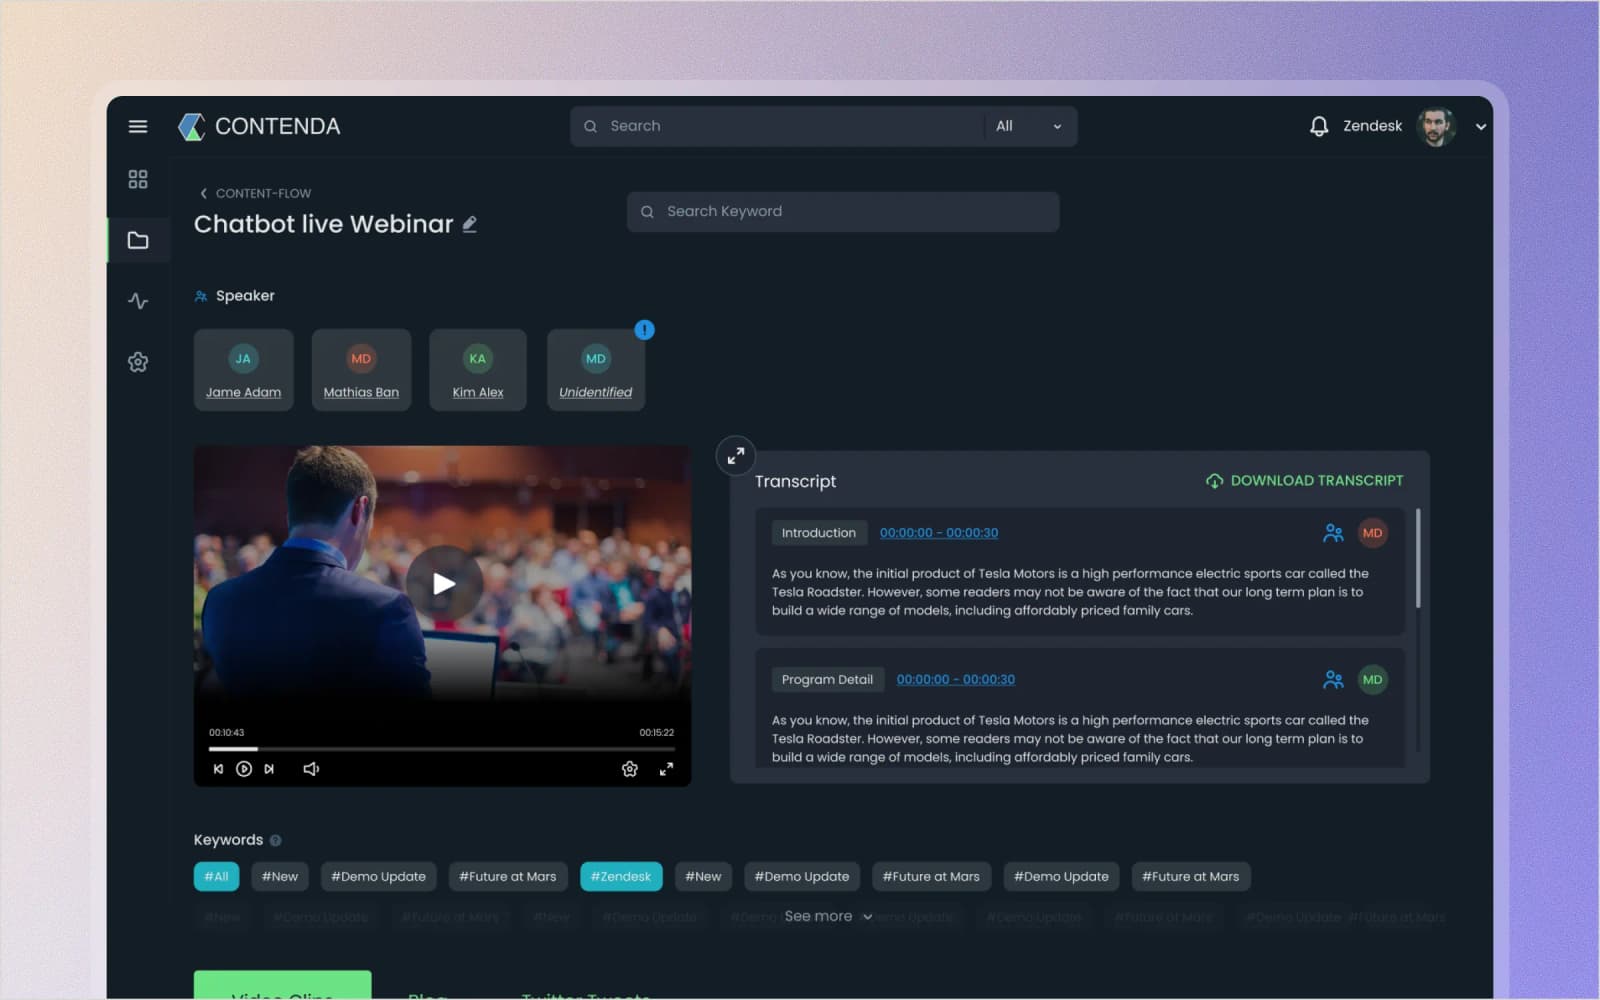Click the speaker icon in Program Detail segment
1600x1000 pixels.
[x=1333, y=680]
